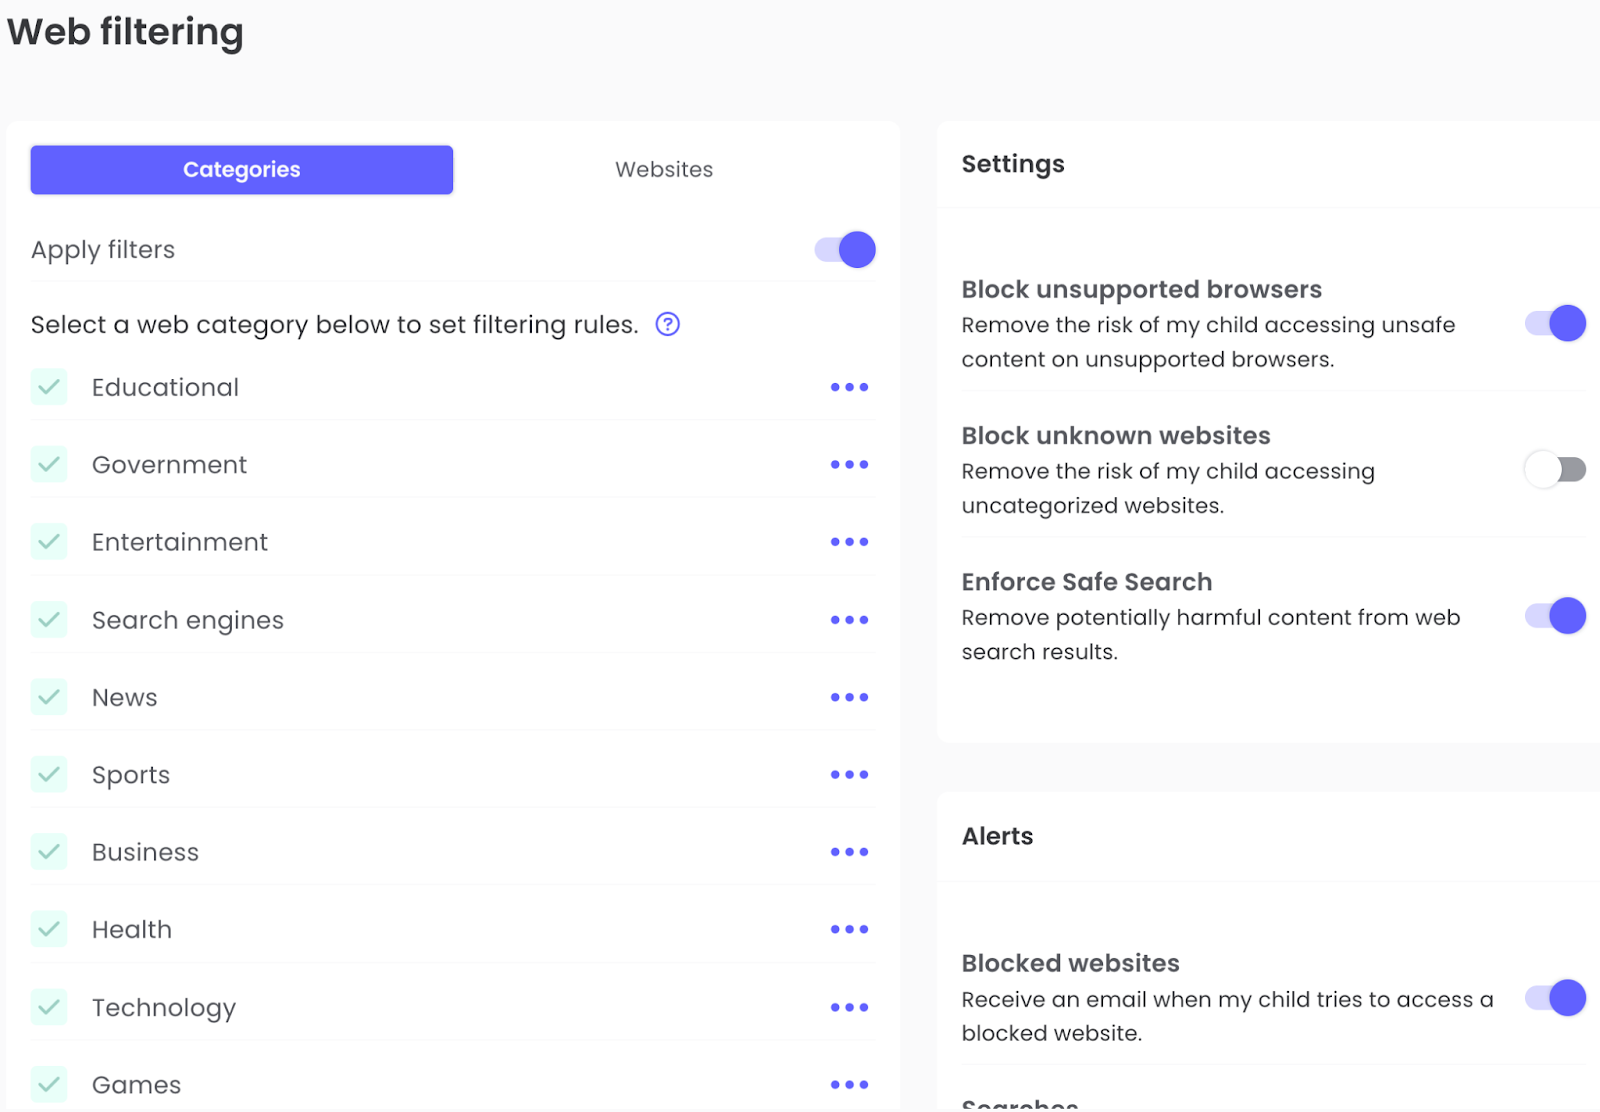This screenshot has height=1112, width=1600.
Task: Click the Games category label
Action: coord(136,1085)
